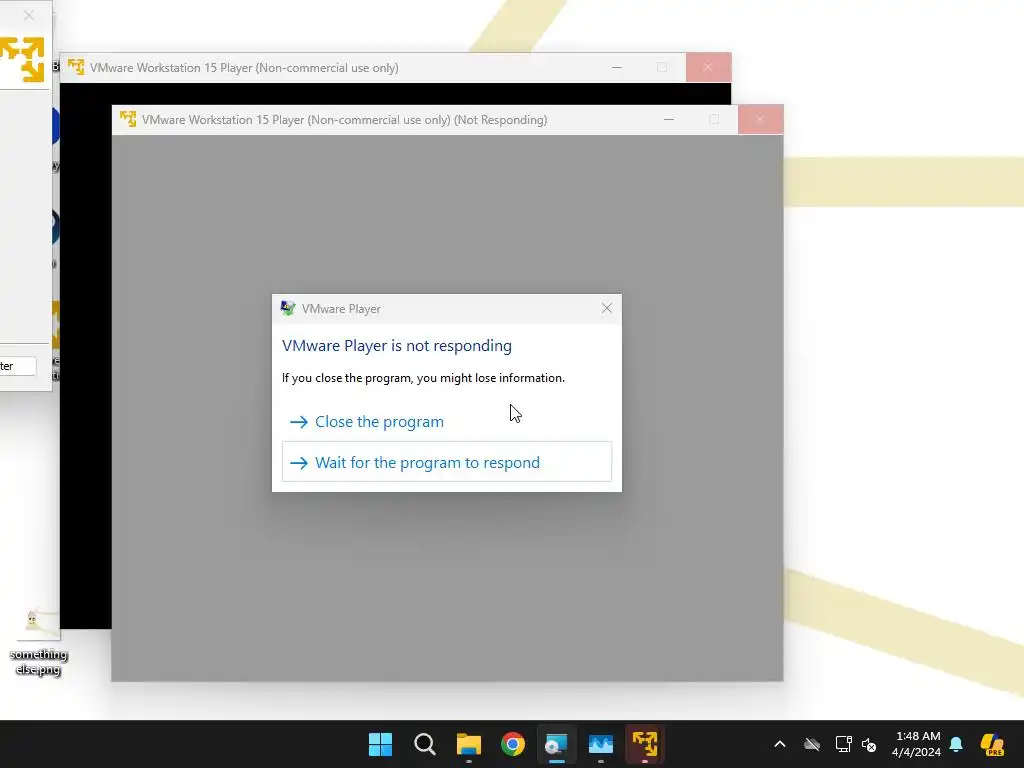Launch Google Chrome from taskbar
Image resolution: width=1024 pixels, height=768 pixels.
pyautogui.click(x=513, y=744)
